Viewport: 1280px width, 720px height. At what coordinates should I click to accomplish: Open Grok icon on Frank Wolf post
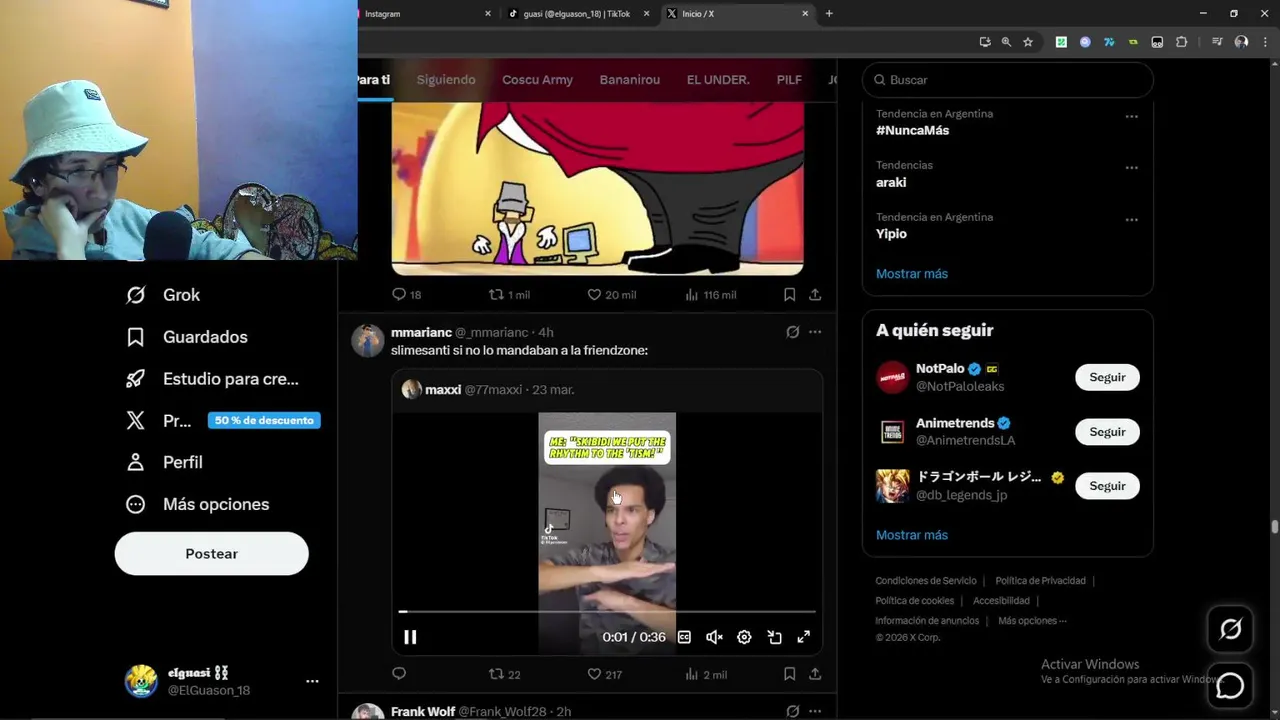[x=792, y=711]
